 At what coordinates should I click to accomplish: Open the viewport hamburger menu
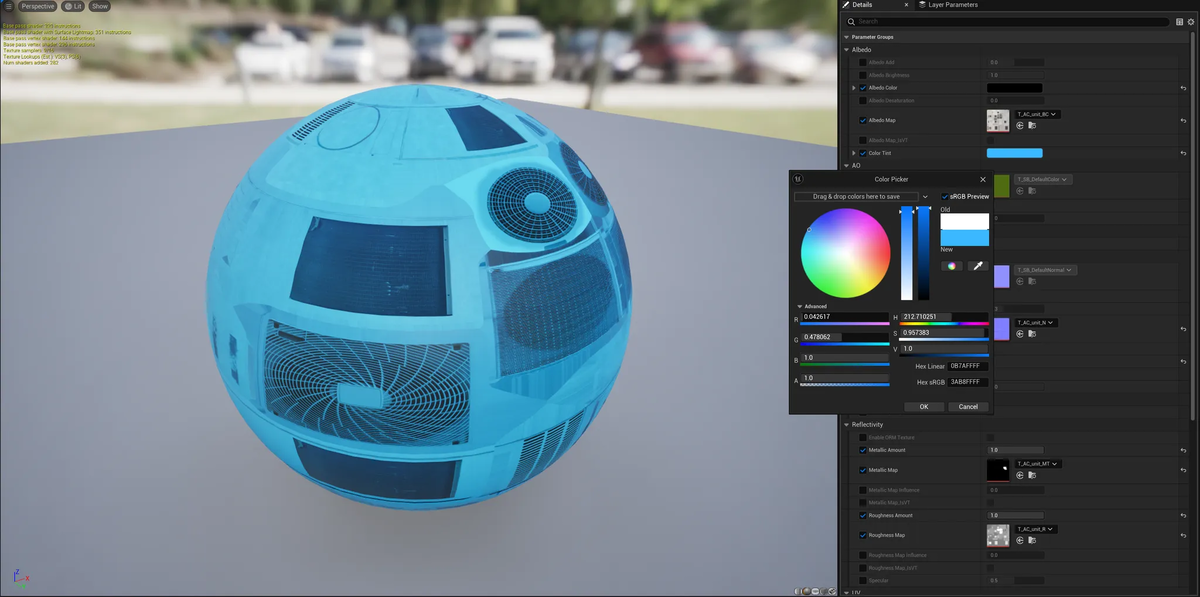coord(8,6)
